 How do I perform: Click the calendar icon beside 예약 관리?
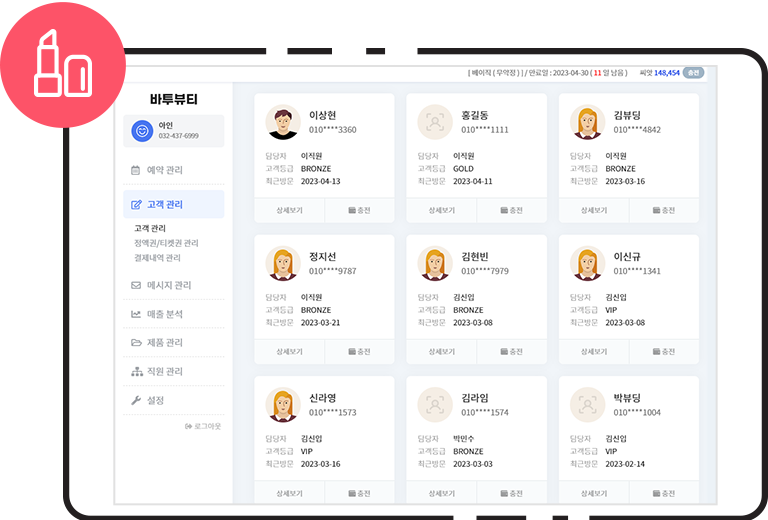point(136,170)
